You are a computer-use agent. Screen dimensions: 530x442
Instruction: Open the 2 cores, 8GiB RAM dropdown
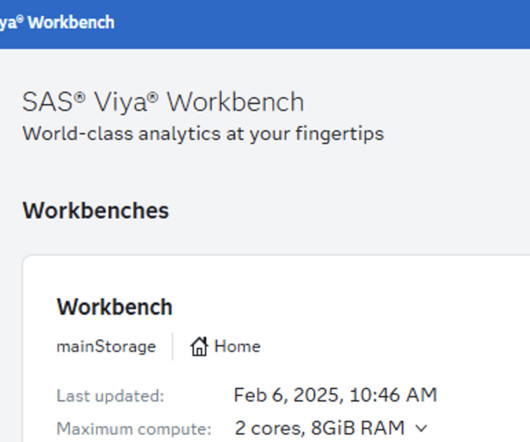pos(331,428)
